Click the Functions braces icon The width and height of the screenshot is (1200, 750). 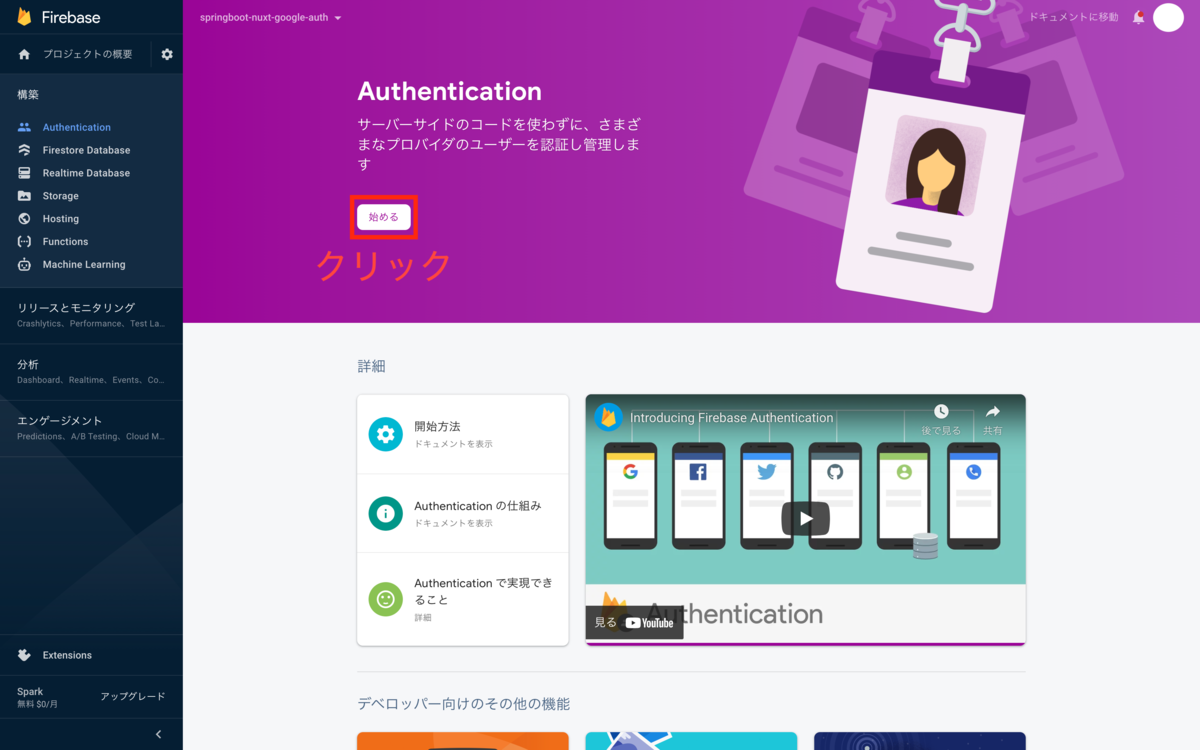point(24,242)
